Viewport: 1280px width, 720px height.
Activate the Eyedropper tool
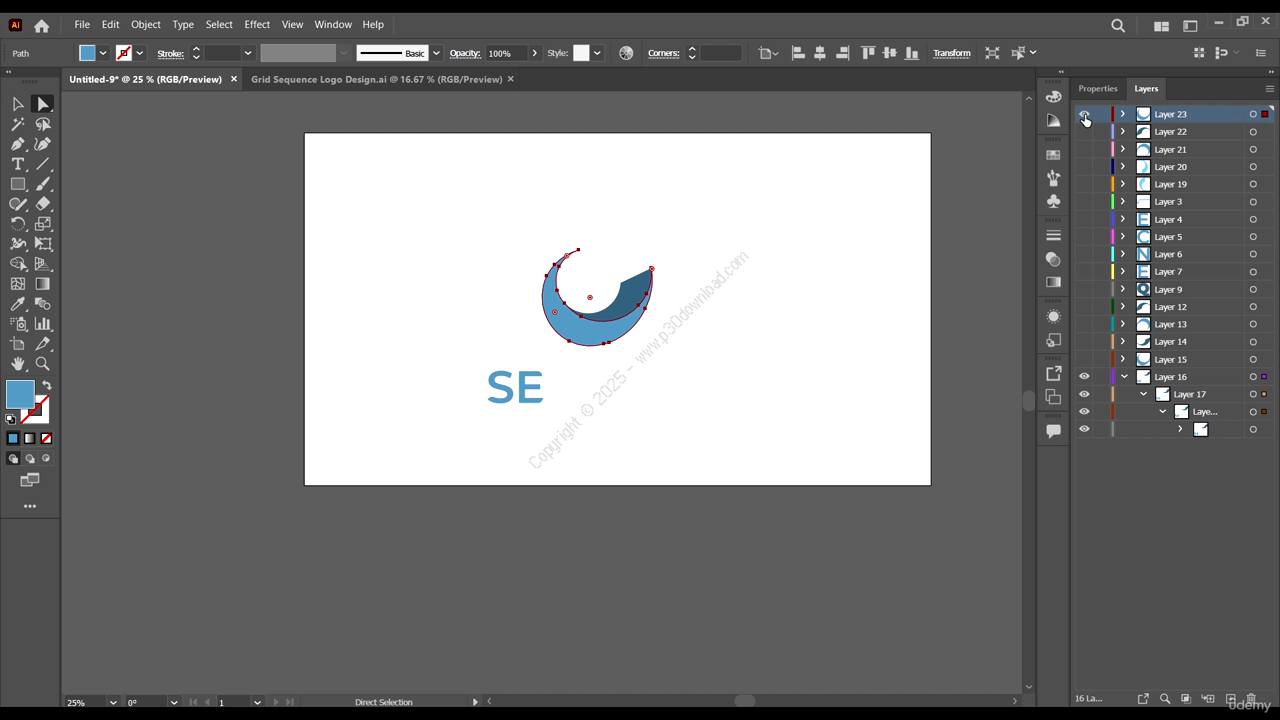coord(18,304)
